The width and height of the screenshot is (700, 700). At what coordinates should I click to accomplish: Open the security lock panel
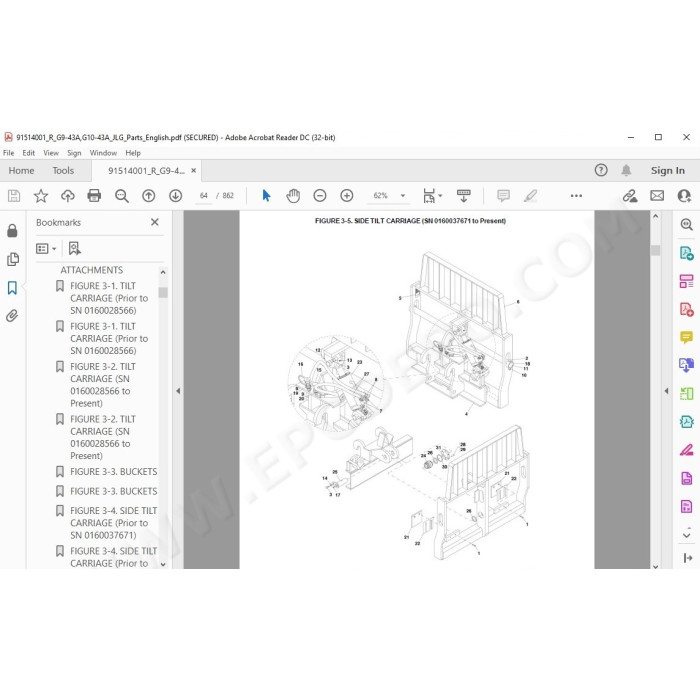click(12, 230)
